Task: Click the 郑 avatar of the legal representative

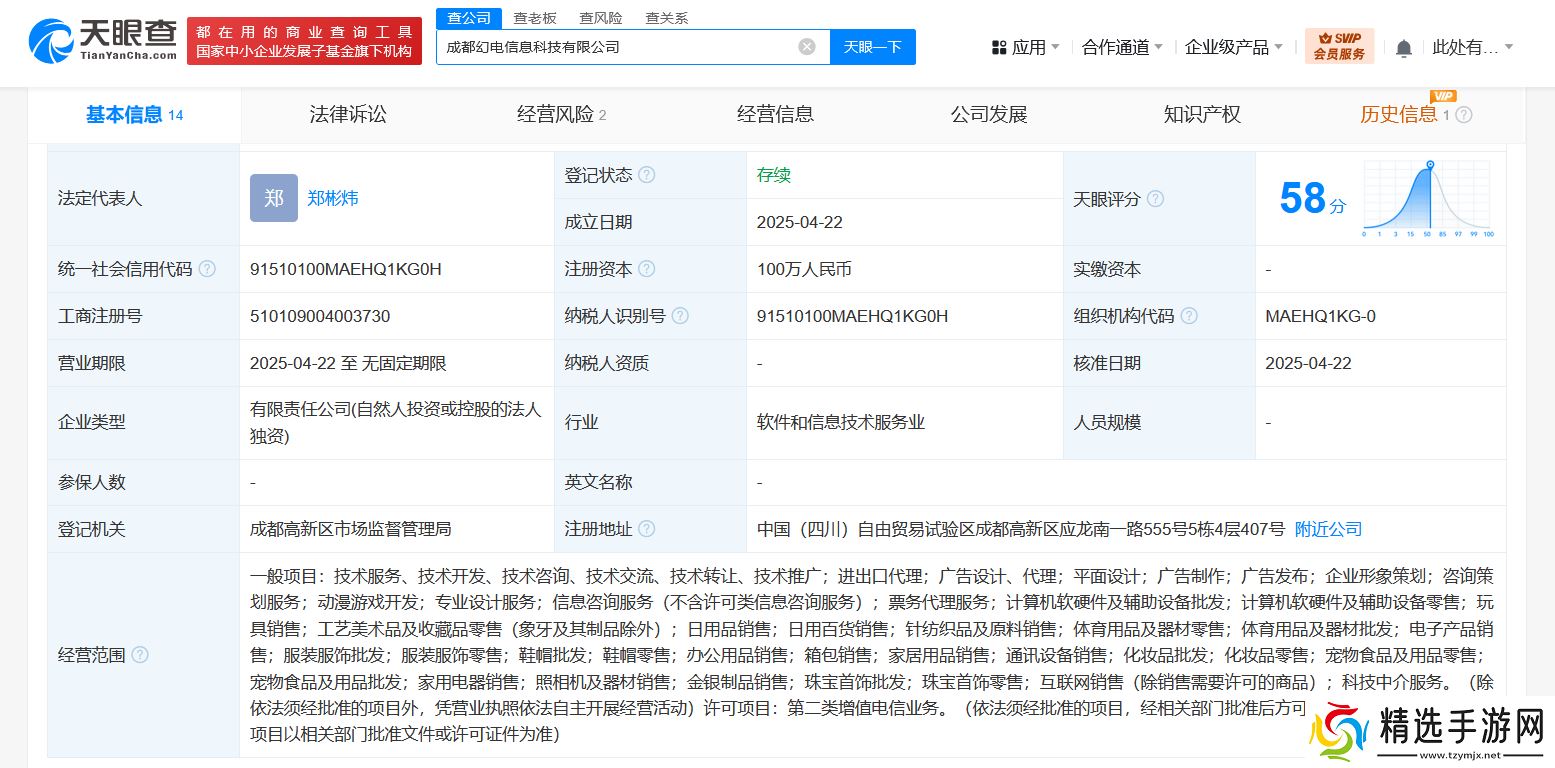Action: pos(274,198)
